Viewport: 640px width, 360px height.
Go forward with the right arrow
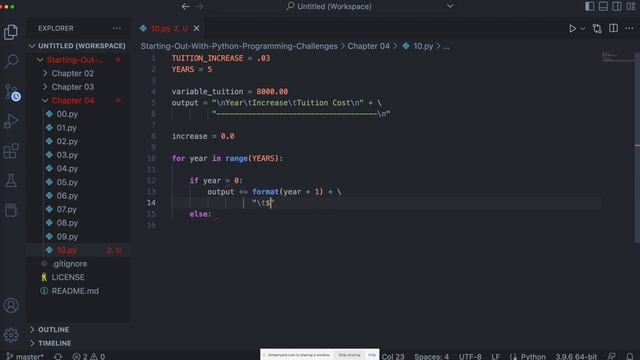pyautogui.click(x=200, y=6)
